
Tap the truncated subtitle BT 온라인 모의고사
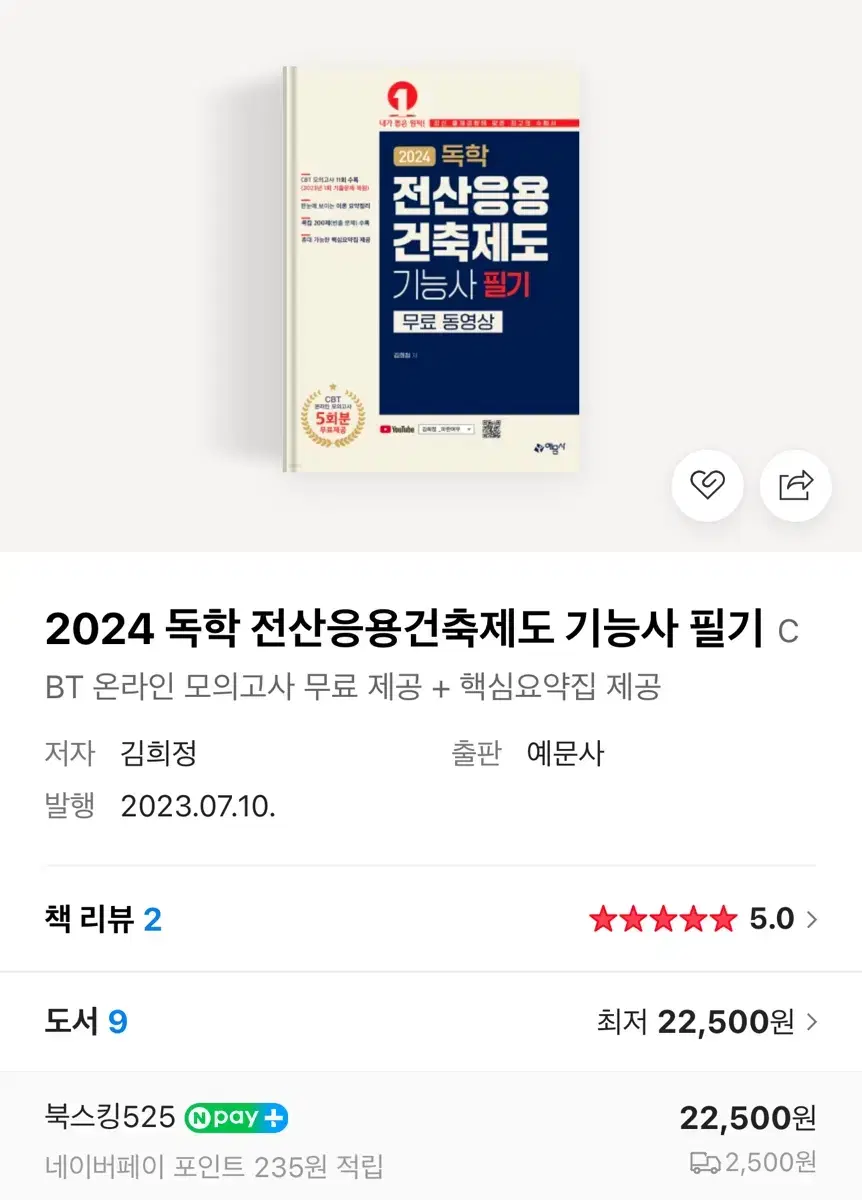pos(353,687)
